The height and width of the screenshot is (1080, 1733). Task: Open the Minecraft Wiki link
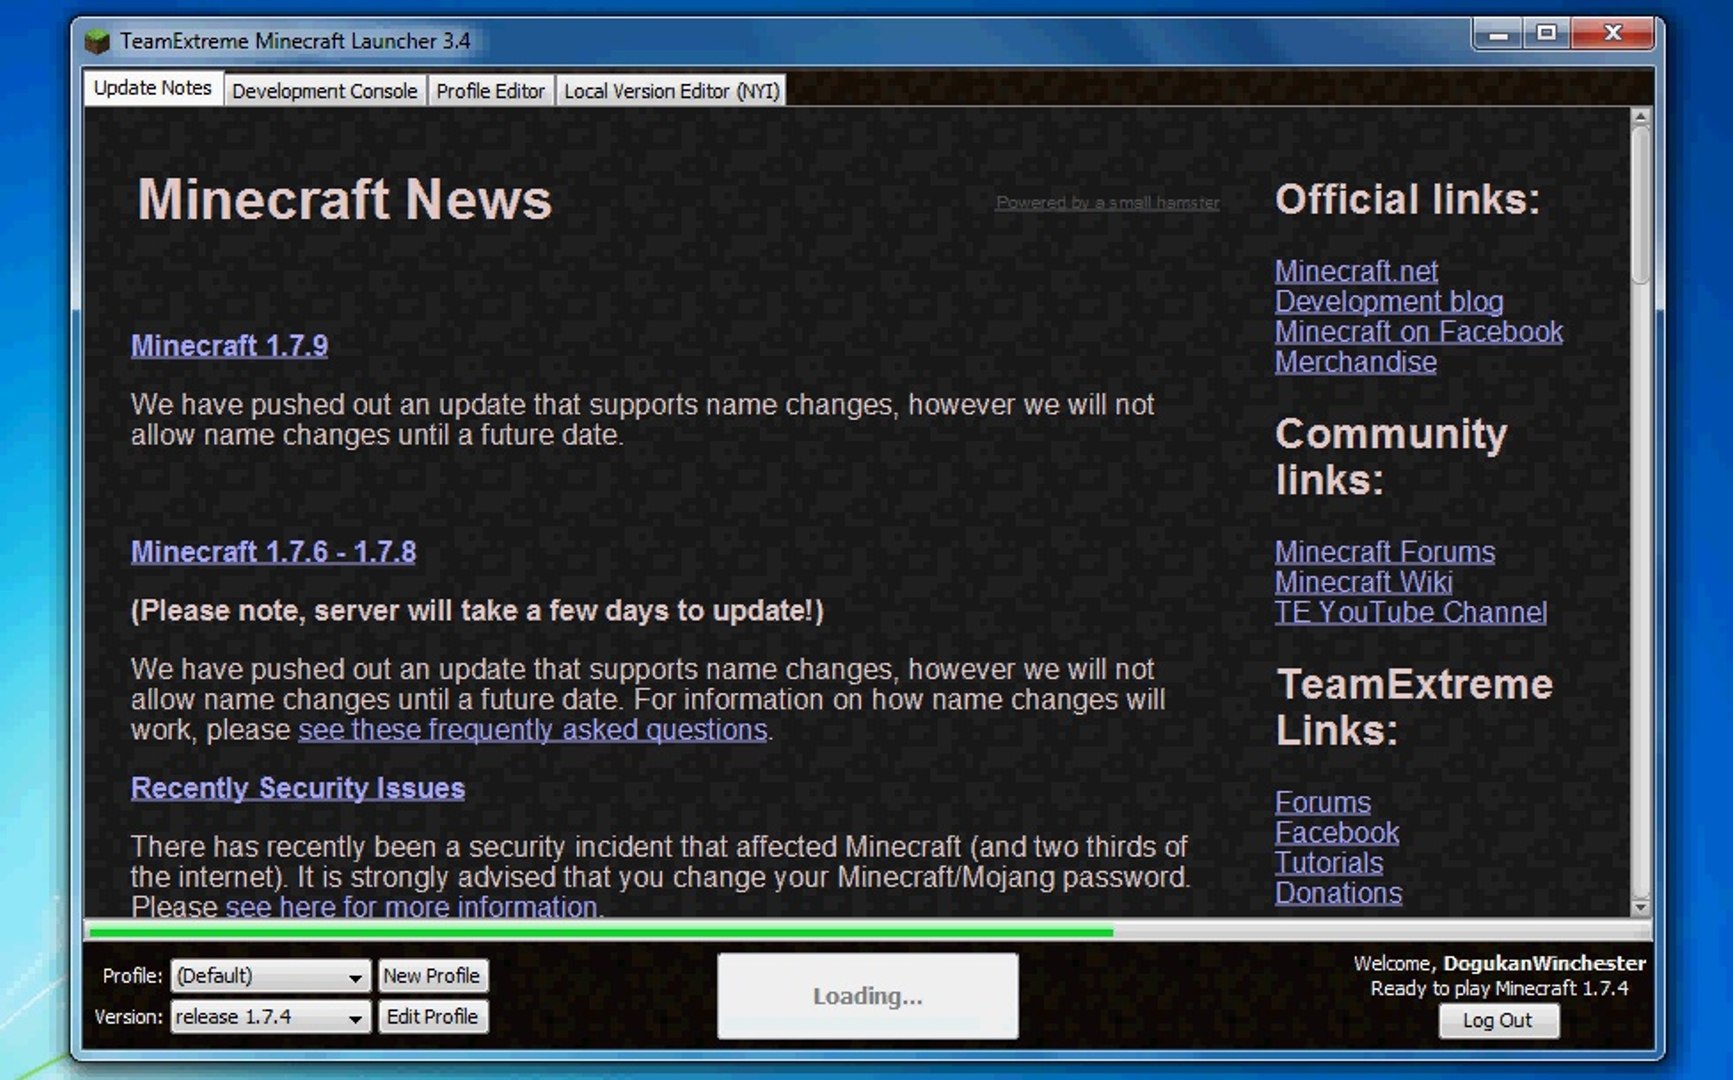coord(1363,582)
